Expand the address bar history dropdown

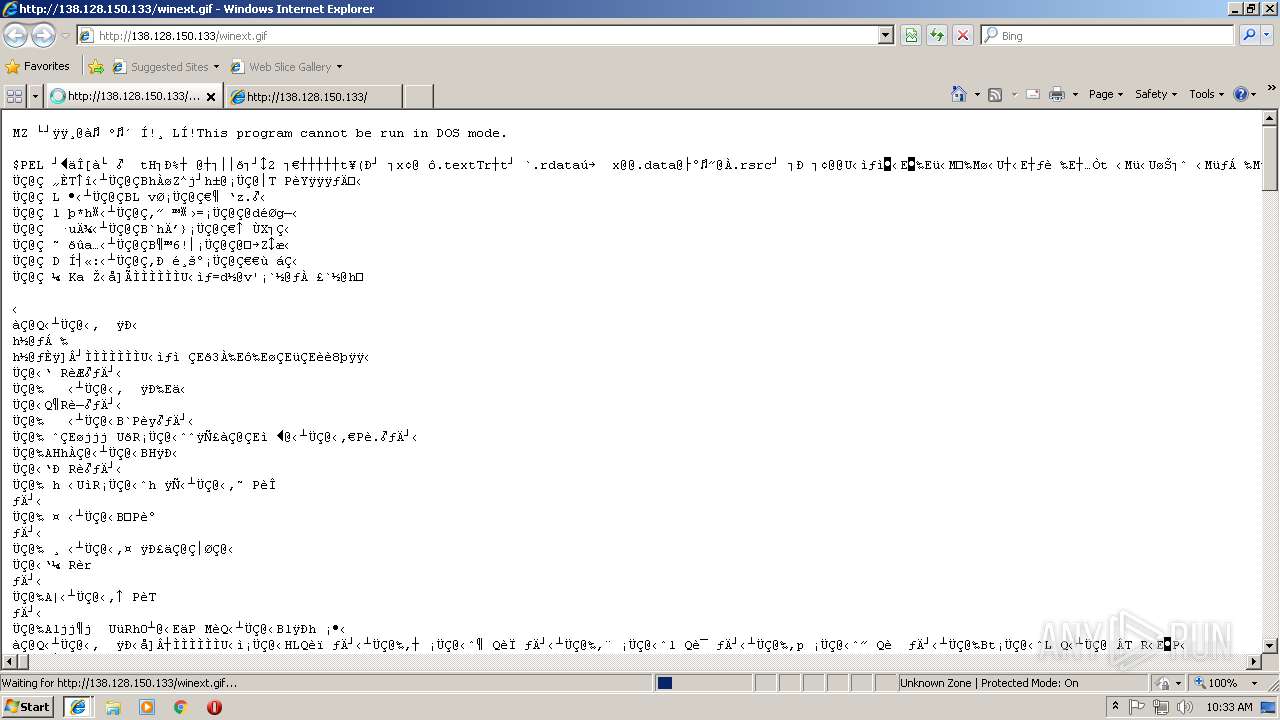pos(885,36)
